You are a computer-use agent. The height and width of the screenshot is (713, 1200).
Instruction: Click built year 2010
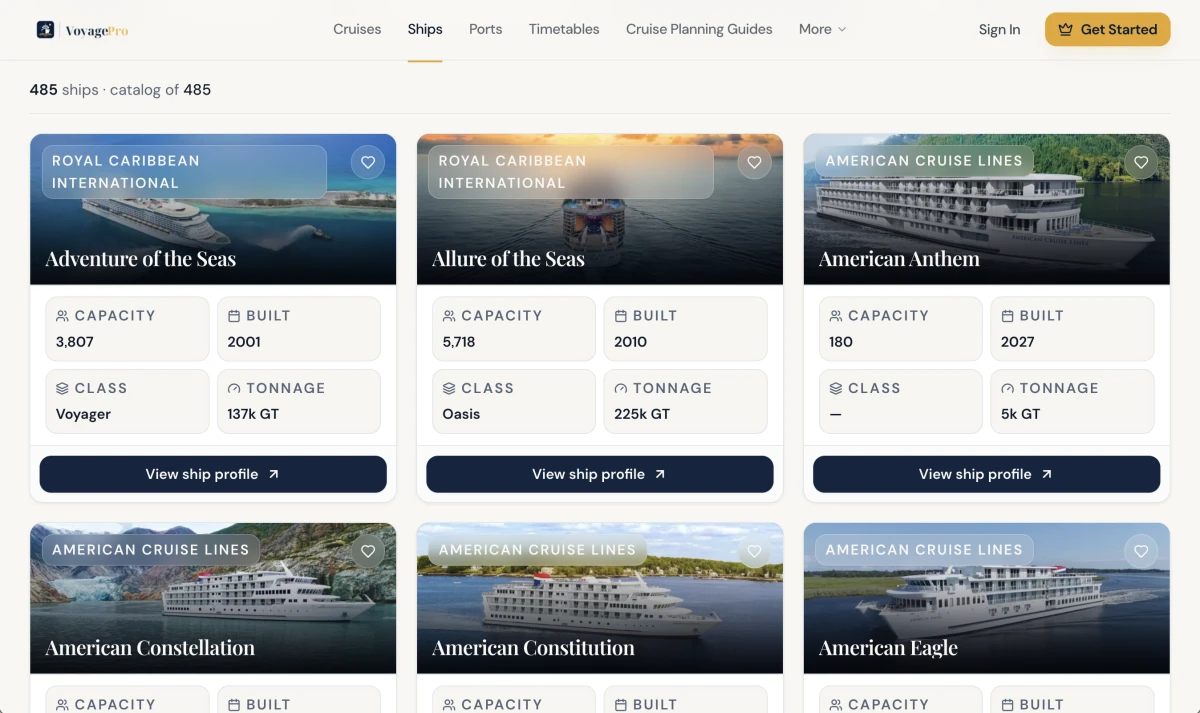(x=631, y=342)
